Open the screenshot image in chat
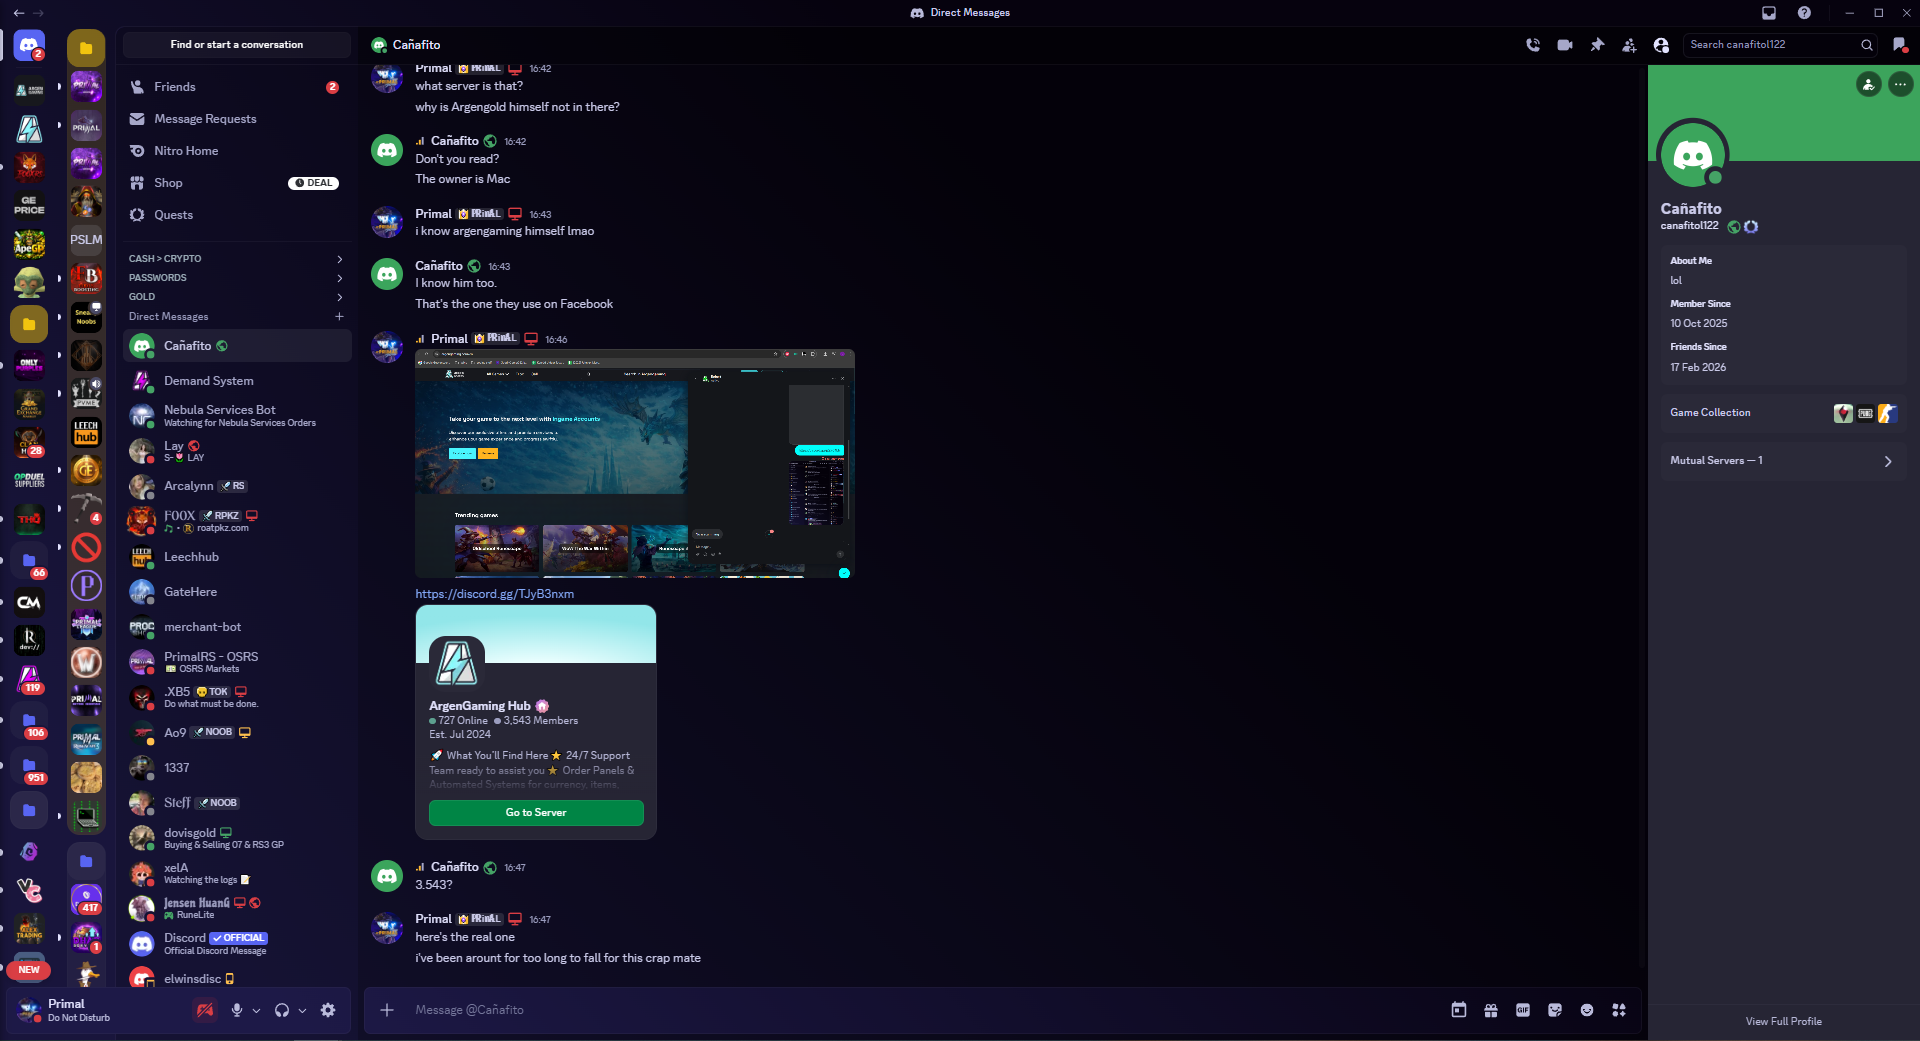Image resolution: width=1920 pixels, height=1041 pixels. [x=635, y=464]
